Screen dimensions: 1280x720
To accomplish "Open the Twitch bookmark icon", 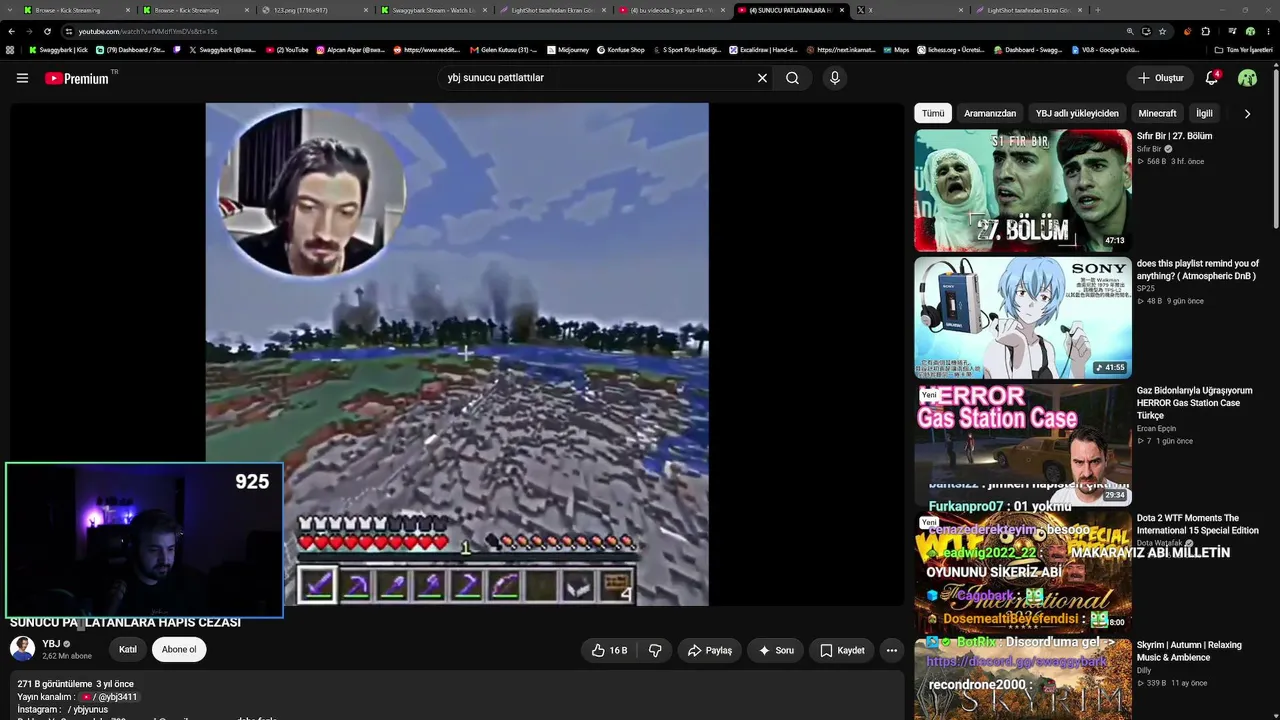I will pyautogui.click(x=177, y=49).
